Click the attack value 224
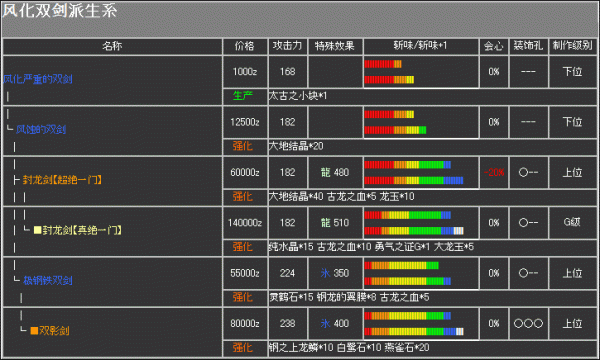Screen dimensions: 600x360 click(287, 273)
